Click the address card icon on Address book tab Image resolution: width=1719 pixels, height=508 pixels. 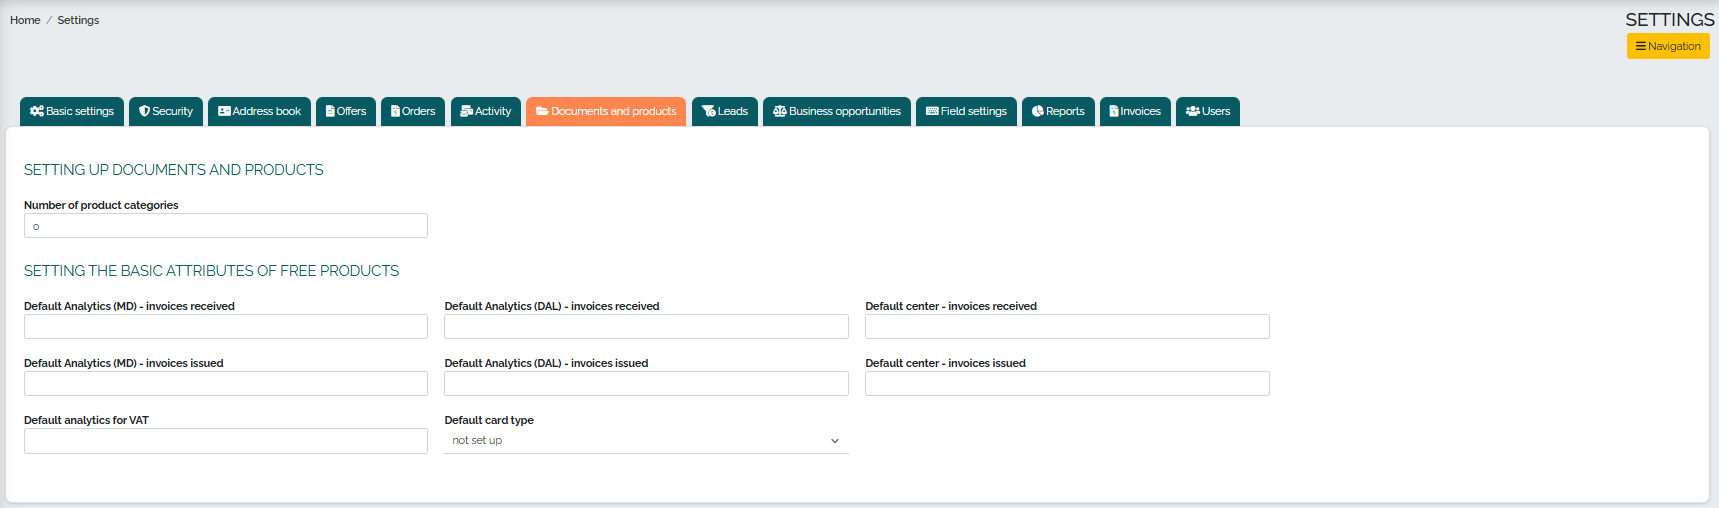pos(224,112)
